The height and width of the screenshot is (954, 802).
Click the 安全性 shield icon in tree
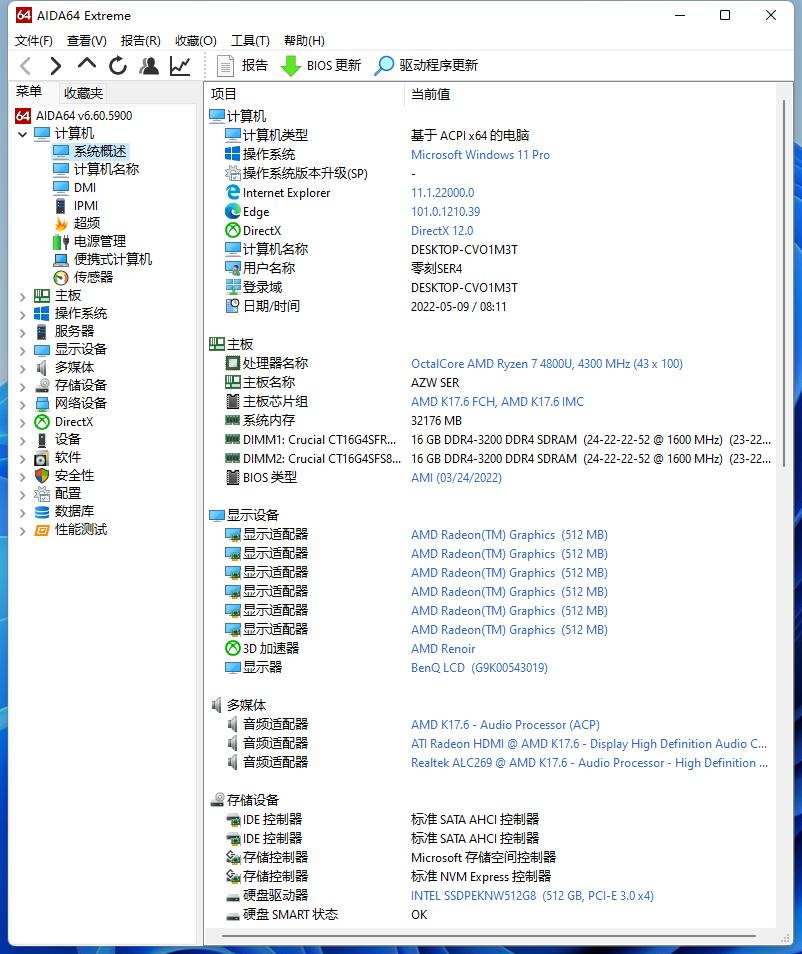coord(42,476)
